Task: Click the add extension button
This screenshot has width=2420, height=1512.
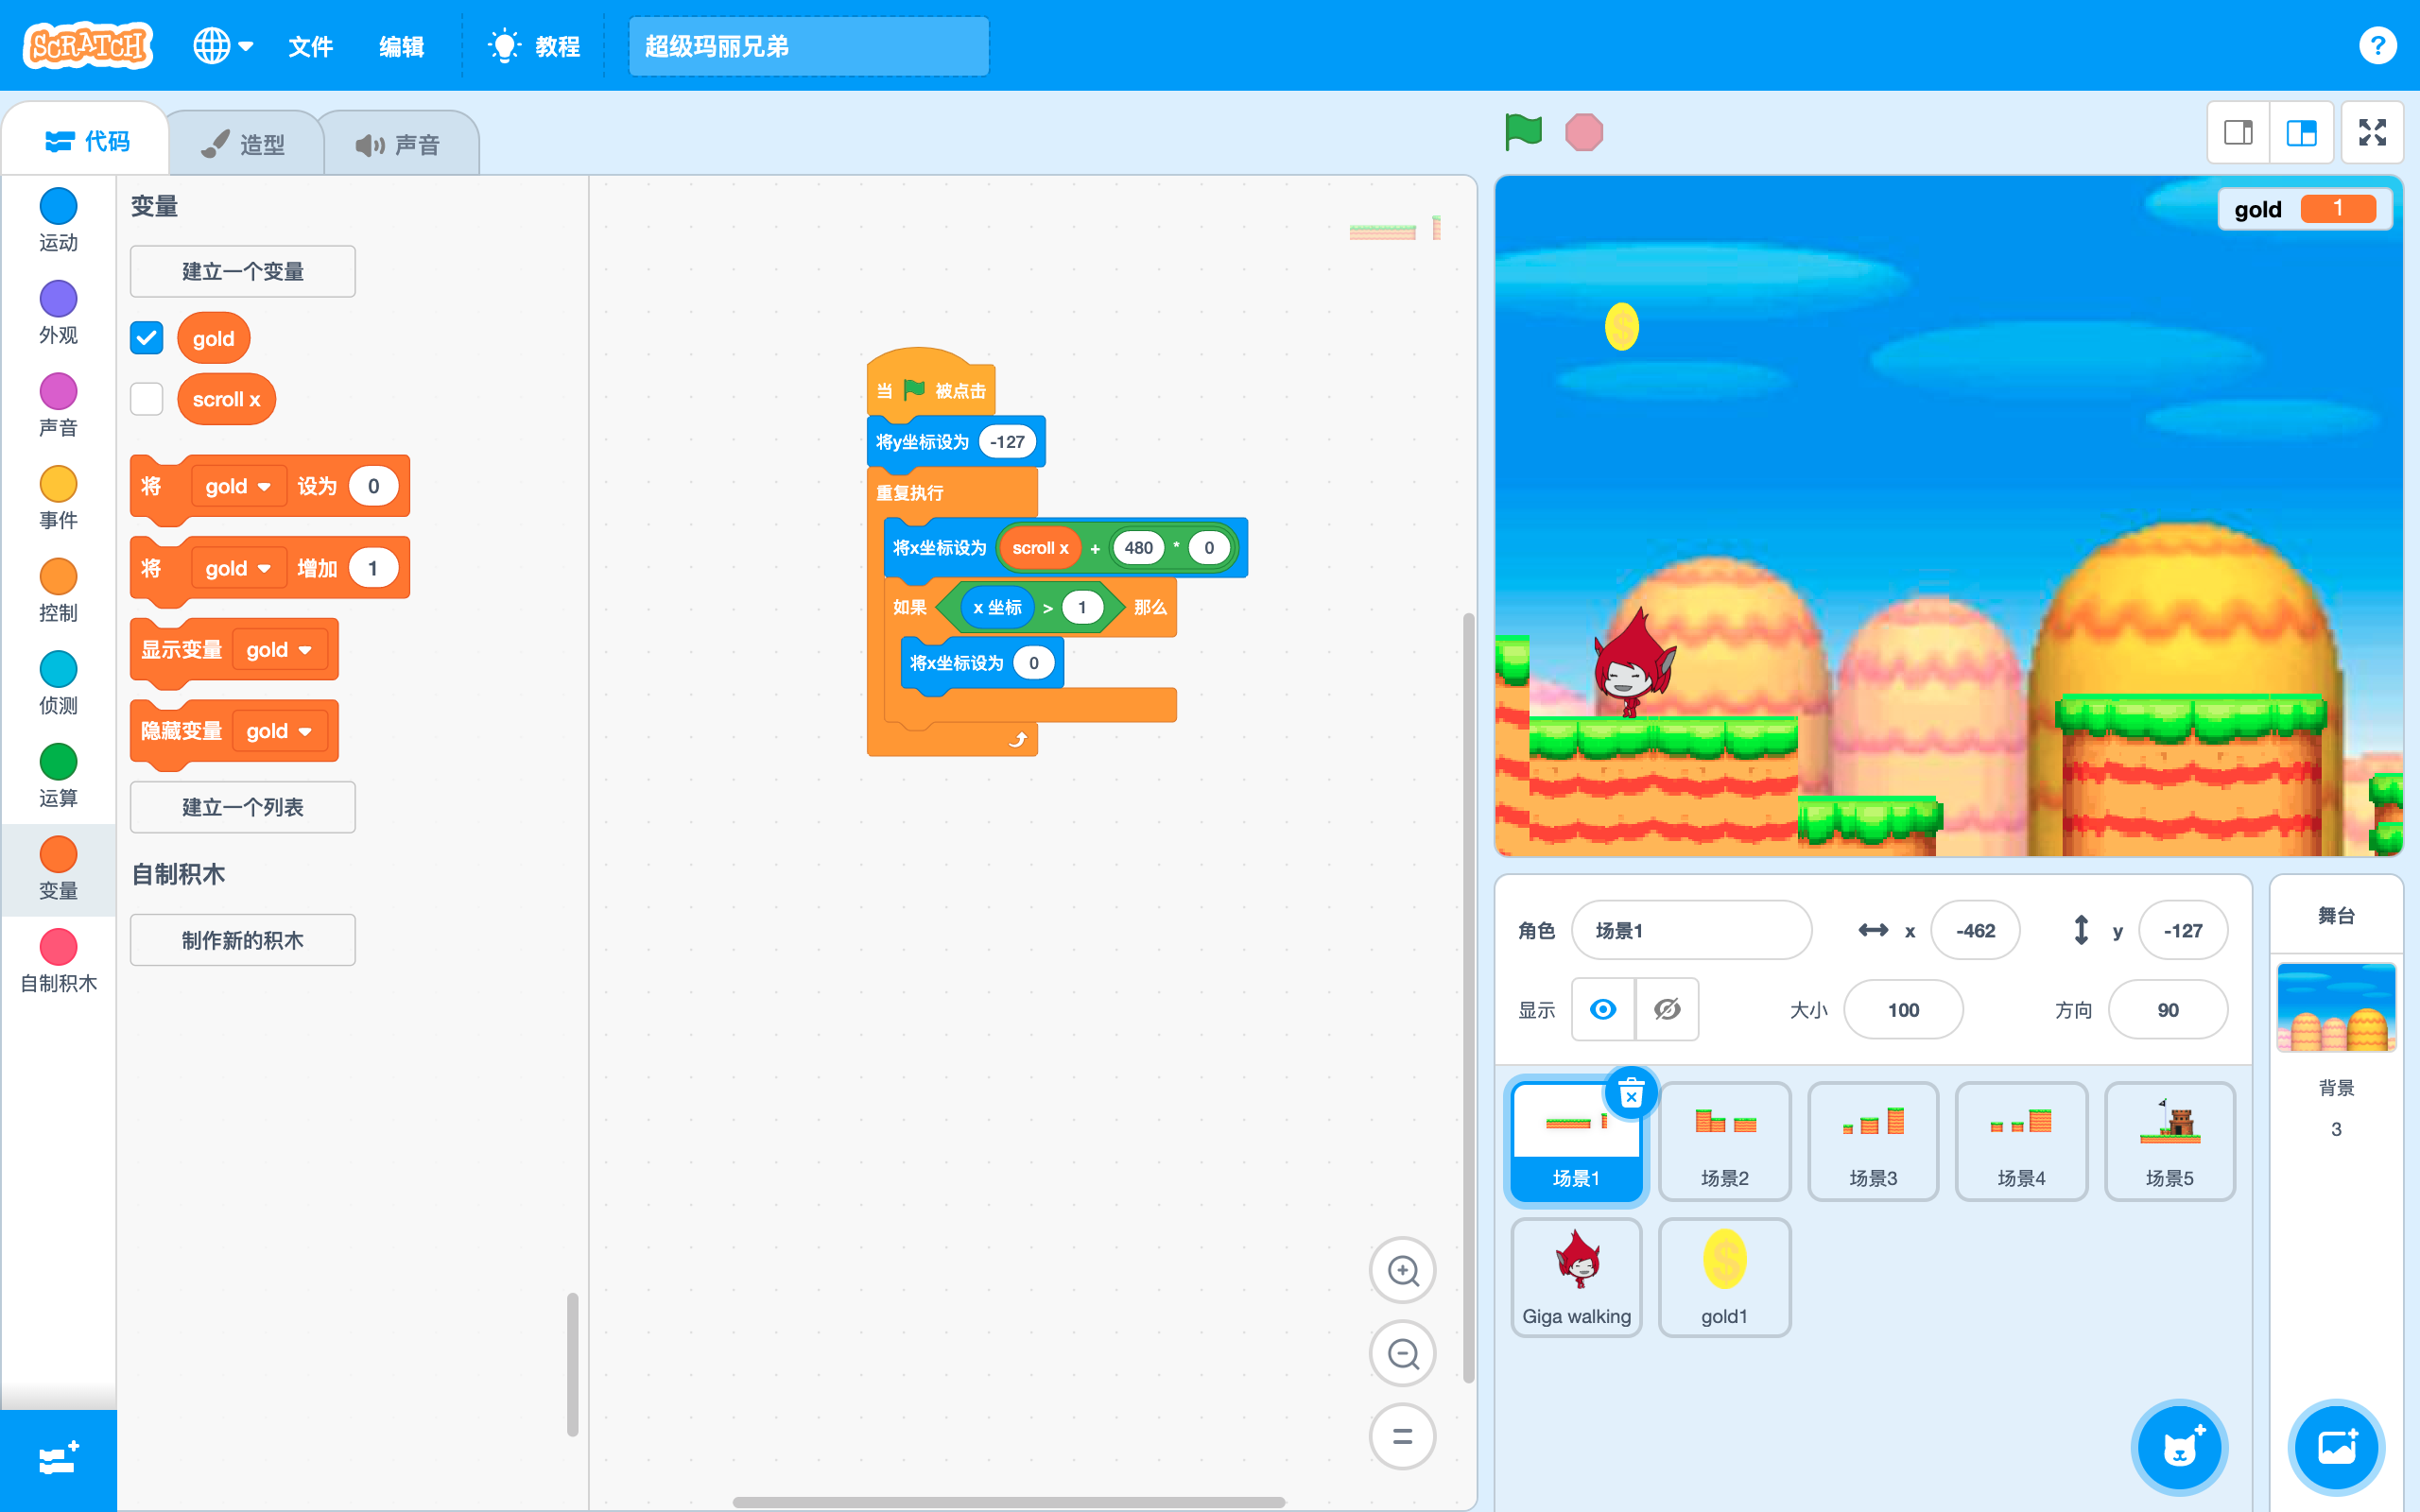Action: click(x=58, y=1459)
